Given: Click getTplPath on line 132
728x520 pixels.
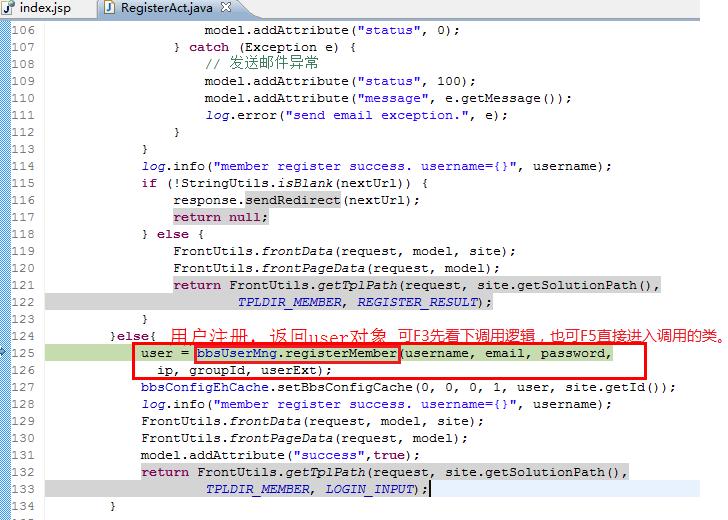Looking at the screenshot, I should pyautogui.click(x=325, y=472).
